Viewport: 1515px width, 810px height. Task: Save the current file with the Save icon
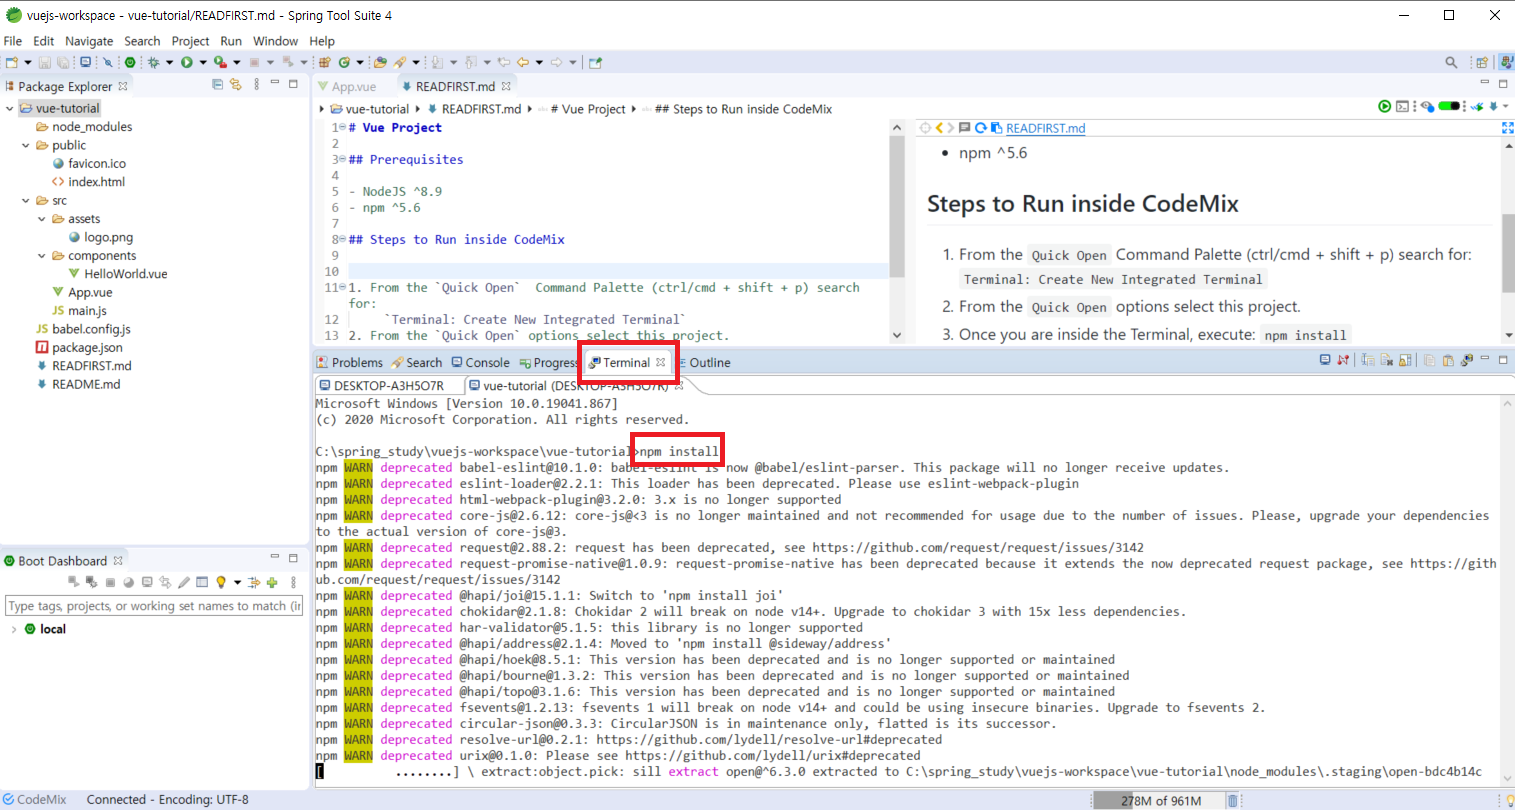[x=43, y=61]
